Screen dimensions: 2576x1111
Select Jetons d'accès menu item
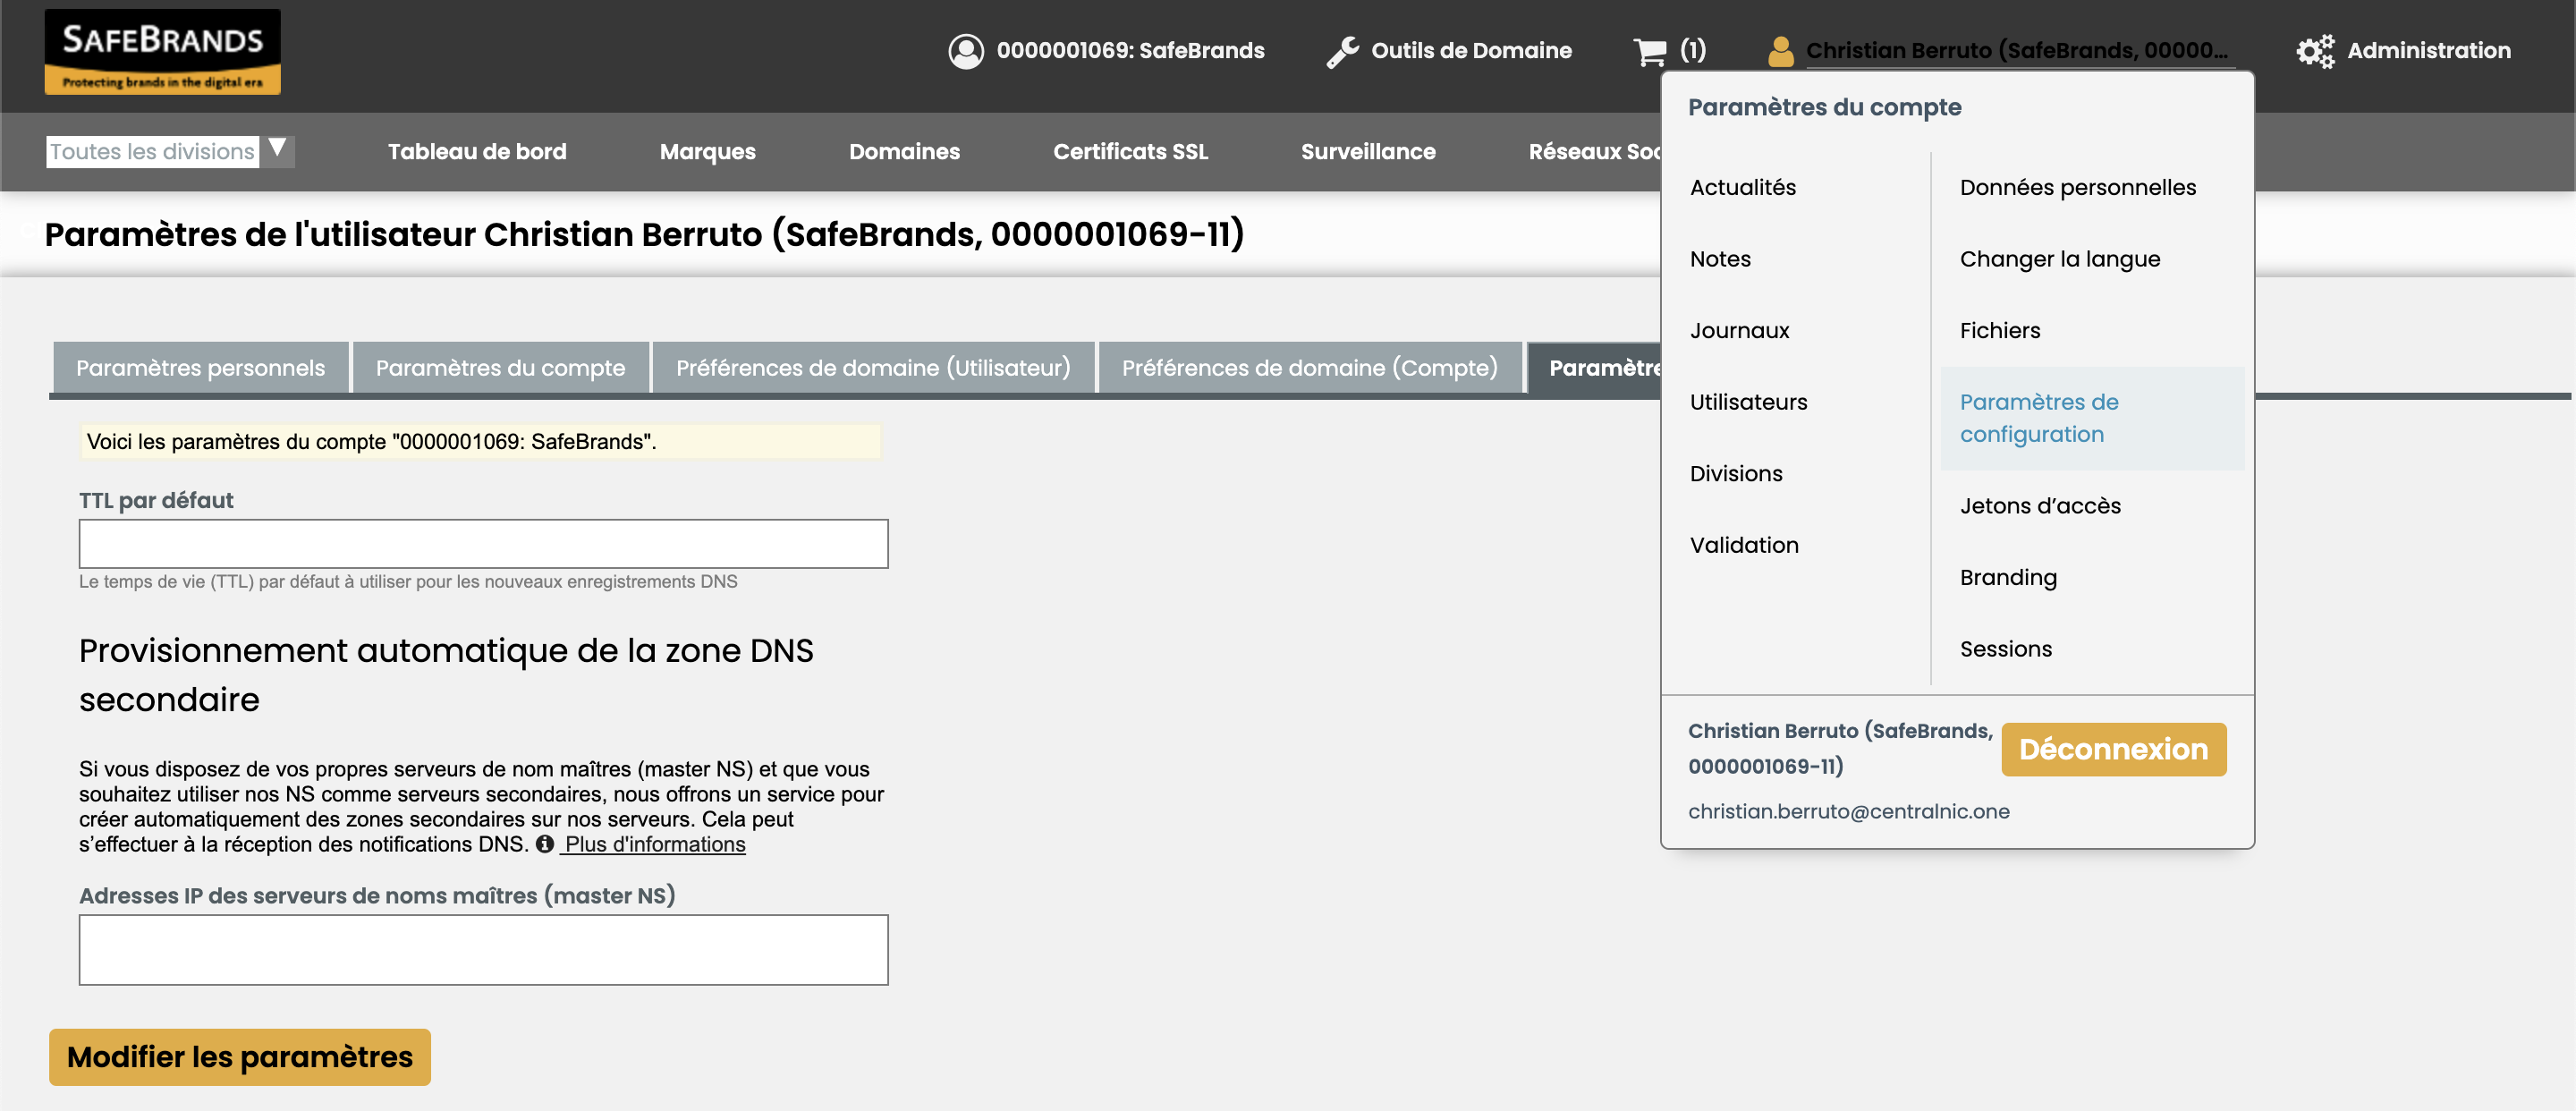click(x=2040, y=505)
